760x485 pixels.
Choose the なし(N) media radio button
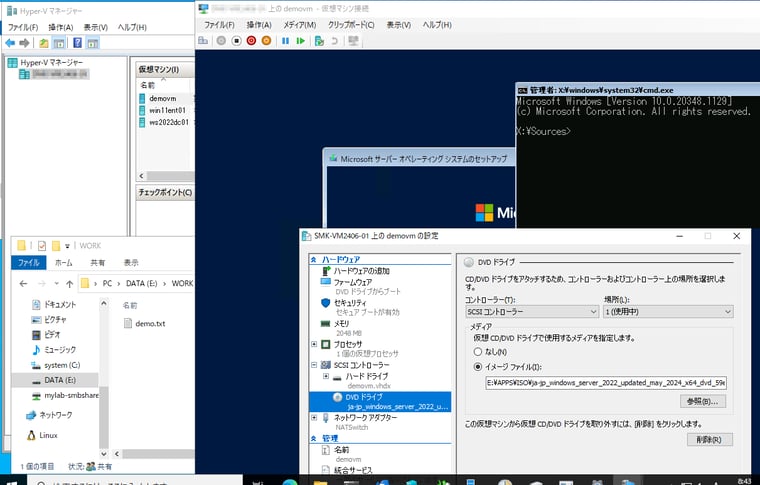[x=478, y=352]
